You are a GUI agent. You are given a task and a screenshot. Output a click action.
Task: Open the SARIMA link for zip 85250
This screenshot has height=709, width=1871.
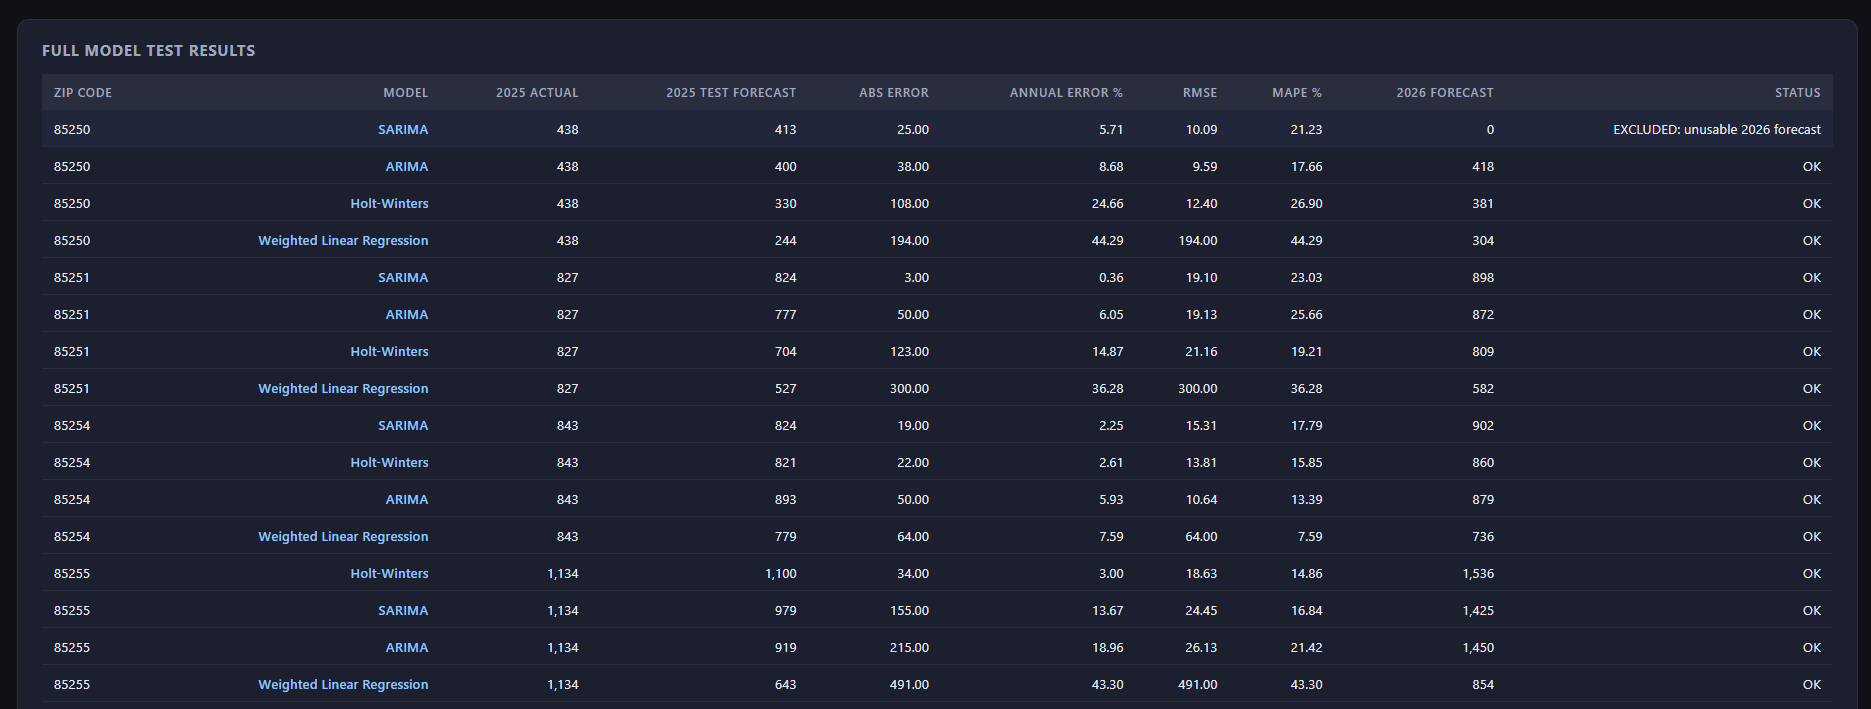pos(403,130)
